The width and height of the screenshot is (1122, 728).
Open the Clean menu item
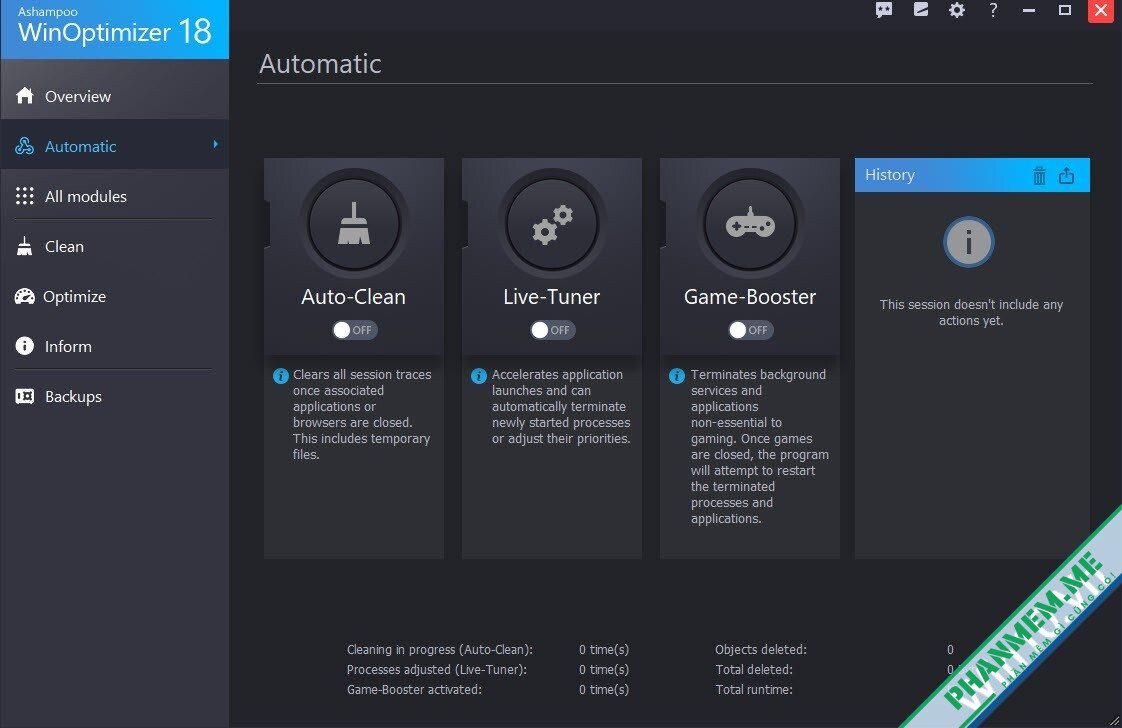(114, 246)
